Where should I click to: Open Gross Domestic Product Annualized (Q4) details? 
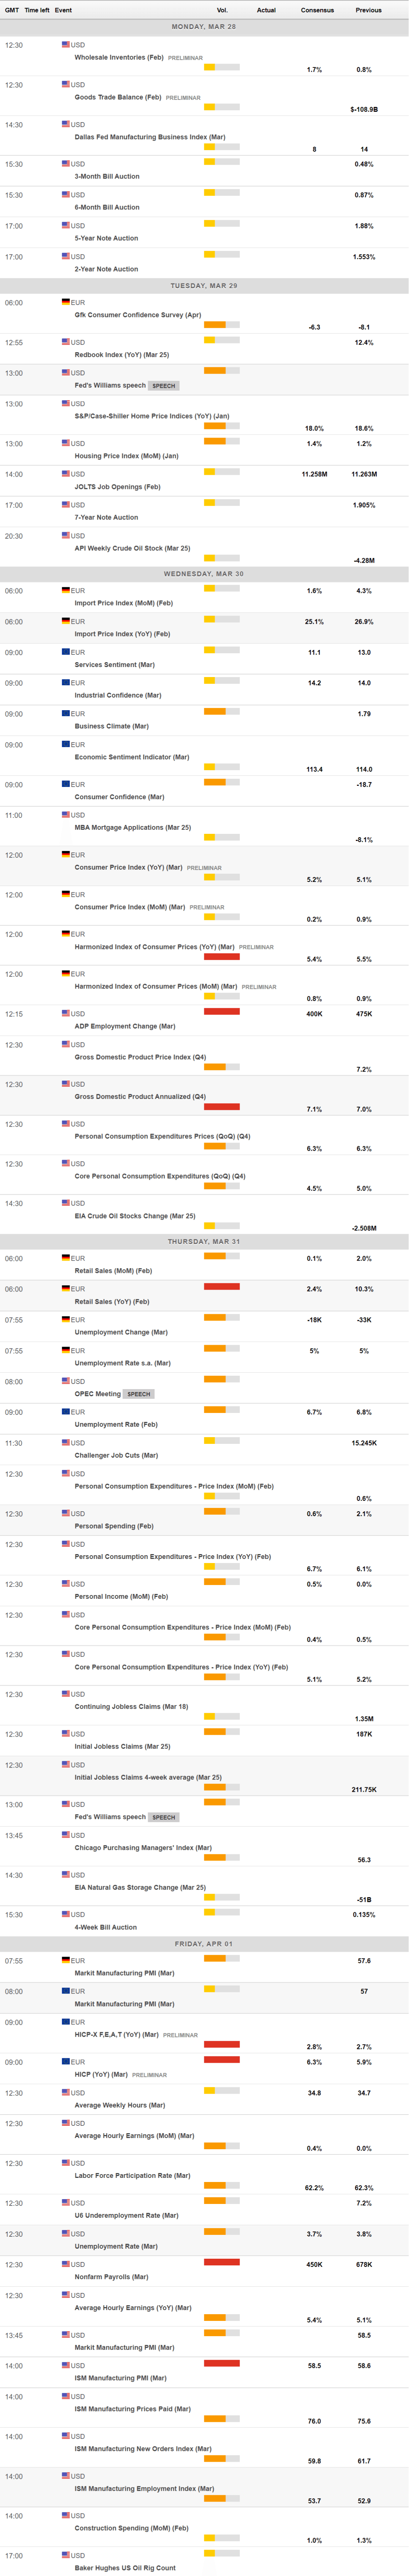point(140,1097)
